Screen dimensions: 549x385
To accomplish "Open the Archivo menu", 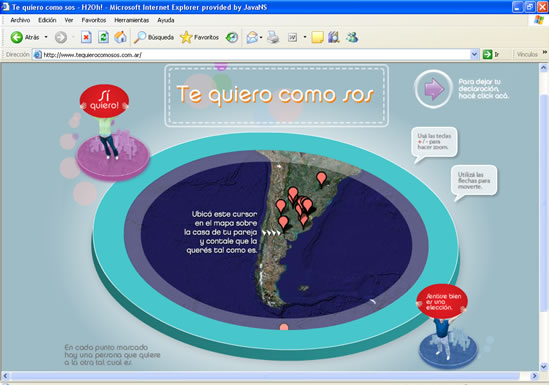I will [20, 20].
